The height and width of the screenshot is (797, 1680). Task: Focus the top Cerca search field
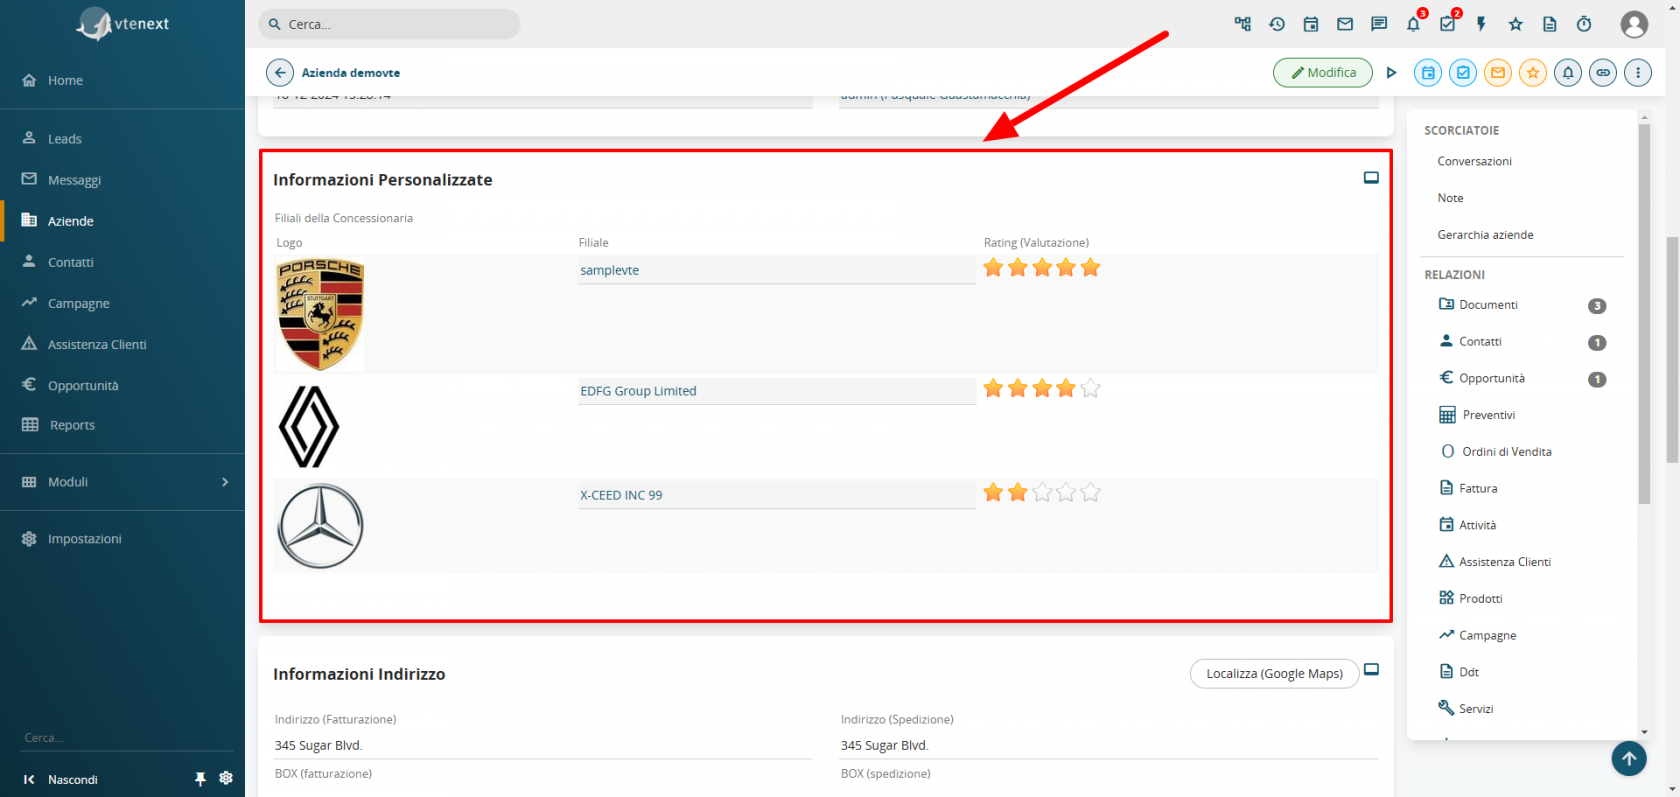point(389,24)
